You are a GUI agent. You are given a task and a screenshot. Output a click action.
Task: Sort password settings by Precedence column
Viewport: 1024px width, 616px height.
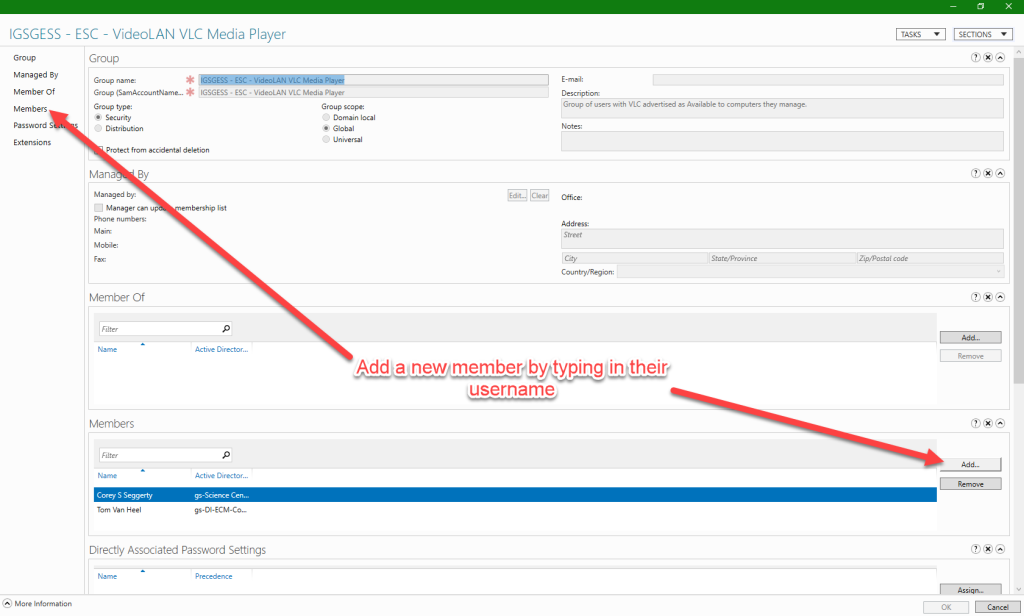pos(214,576)
